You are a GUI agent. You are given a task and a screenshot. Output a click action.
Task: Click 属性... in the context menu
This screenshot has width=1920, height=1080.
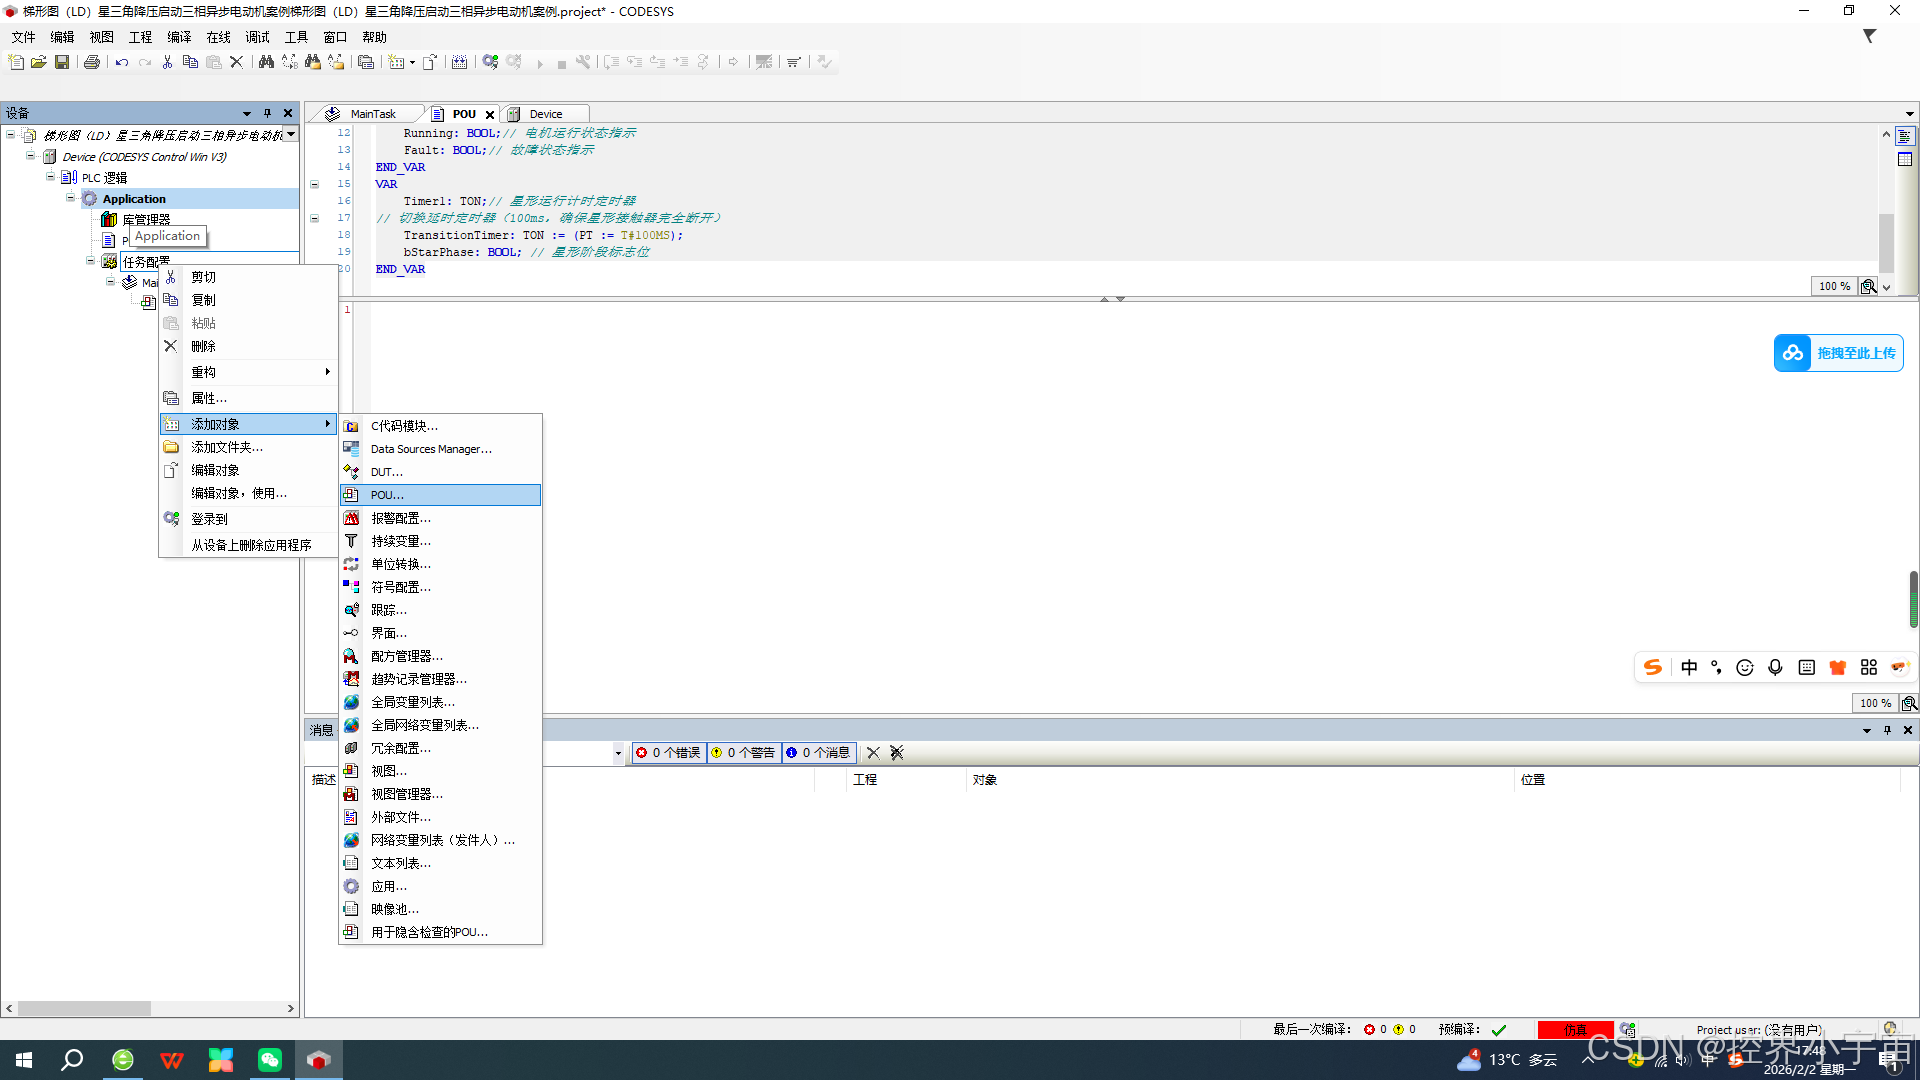(x=209, y=398)
